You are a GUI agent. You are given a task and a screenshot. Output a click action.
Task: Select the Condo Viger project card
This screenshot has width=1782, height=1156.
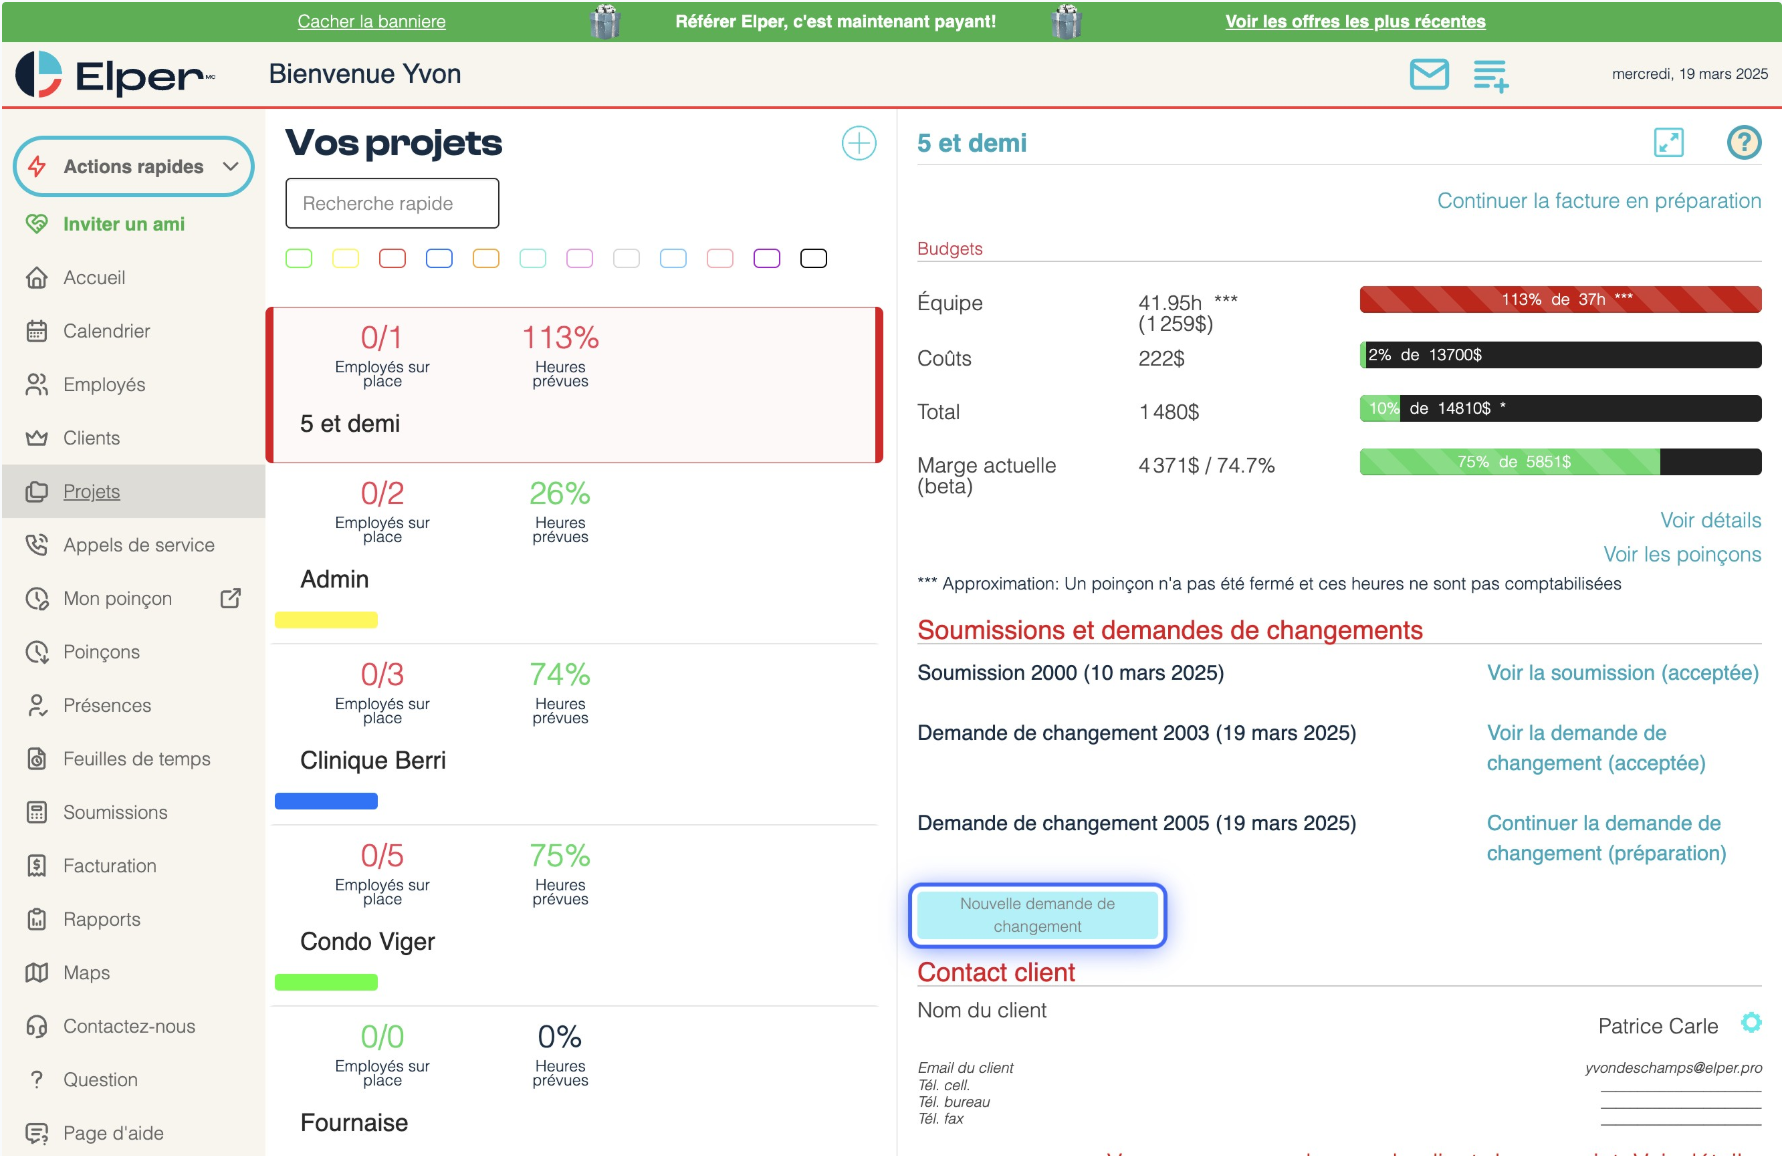point(574,915)
